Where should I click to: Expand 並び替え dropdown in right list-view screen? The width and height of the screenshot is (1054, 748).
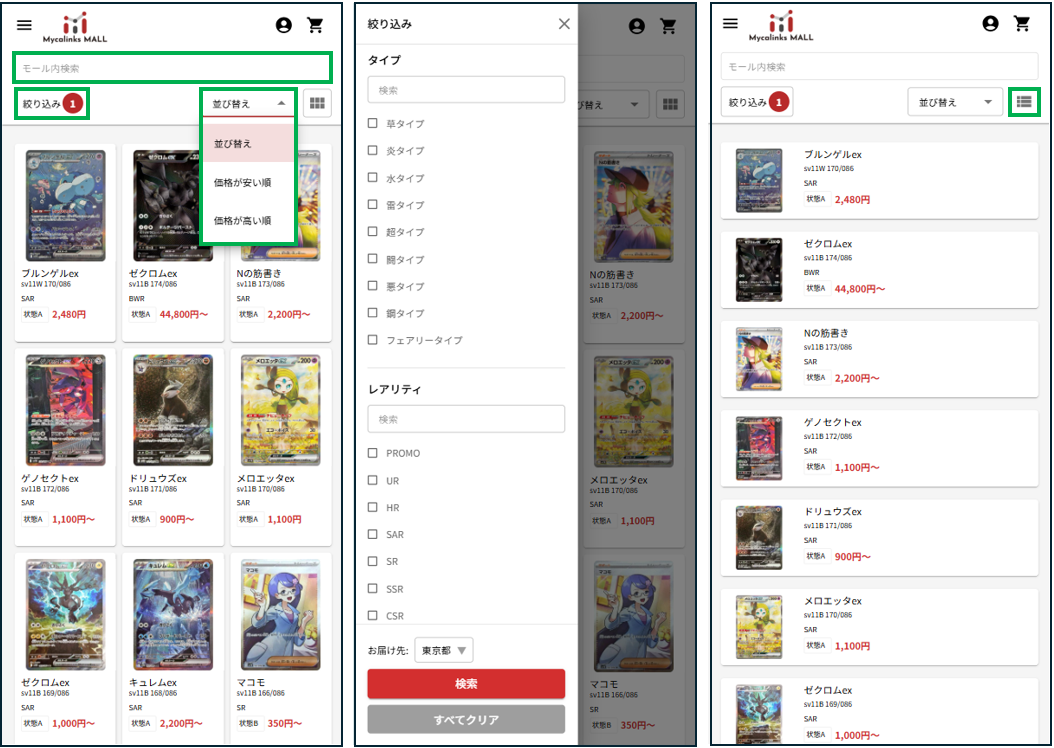click(955, 102)
